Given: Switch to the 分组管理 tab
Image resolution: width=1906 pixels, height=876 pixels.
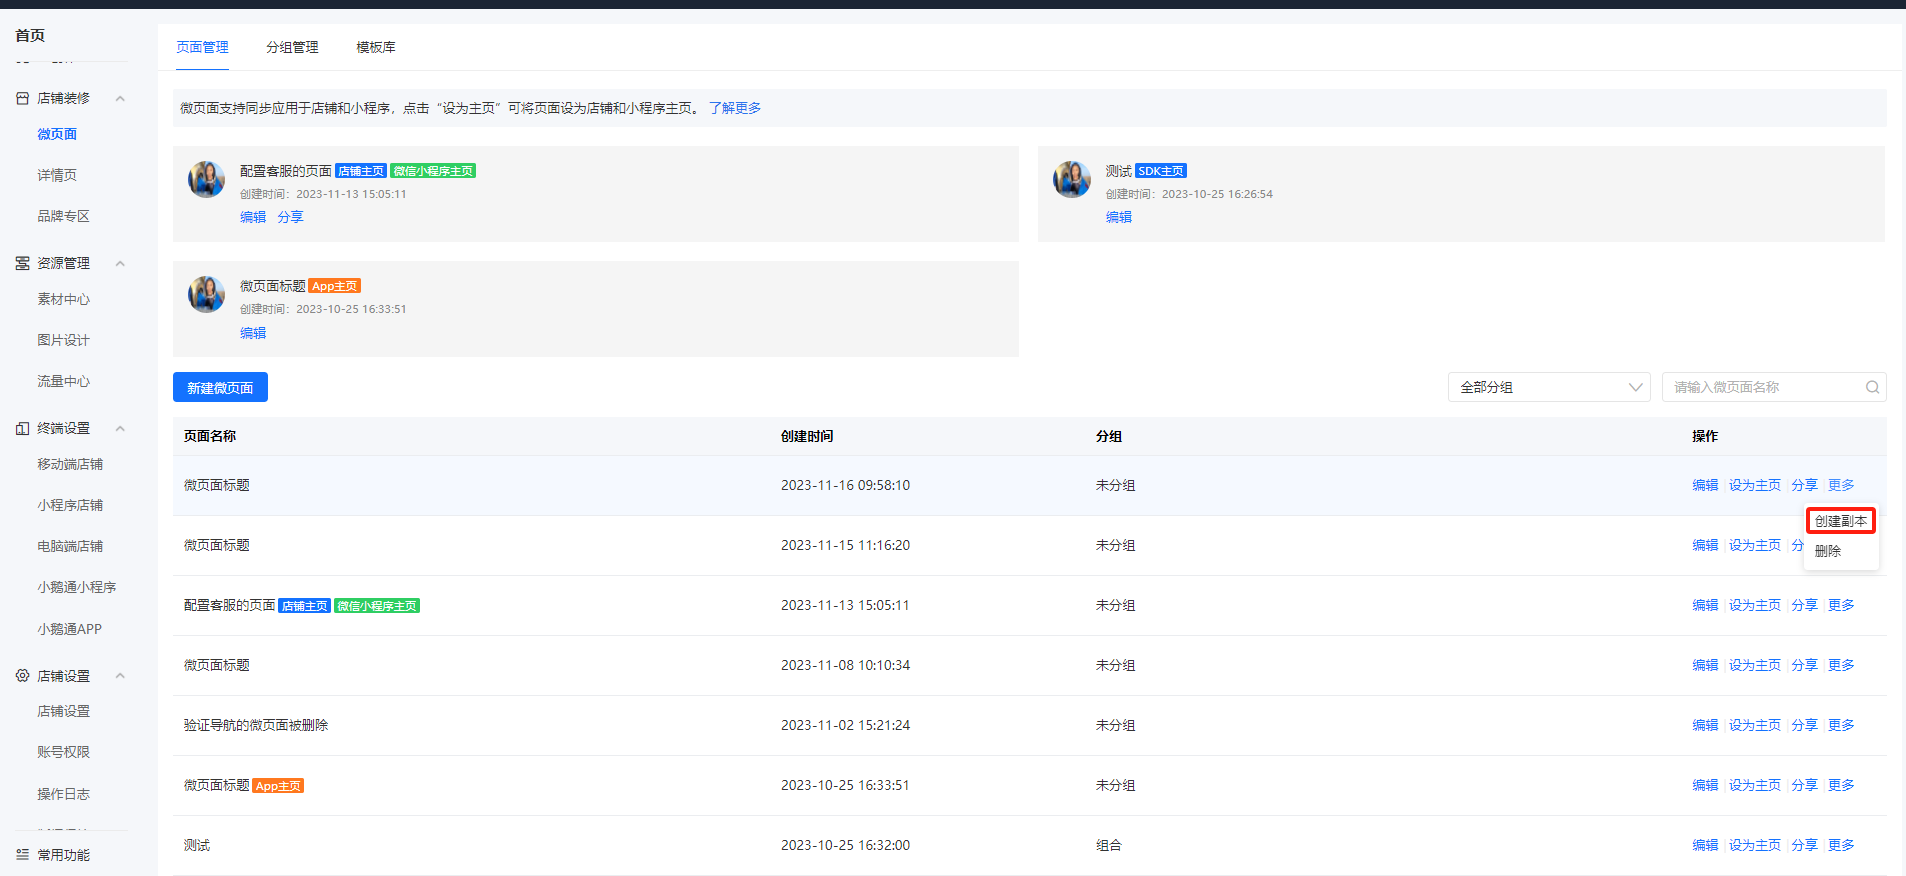Looking at the screenshot, I should click(x=292, y=47).
